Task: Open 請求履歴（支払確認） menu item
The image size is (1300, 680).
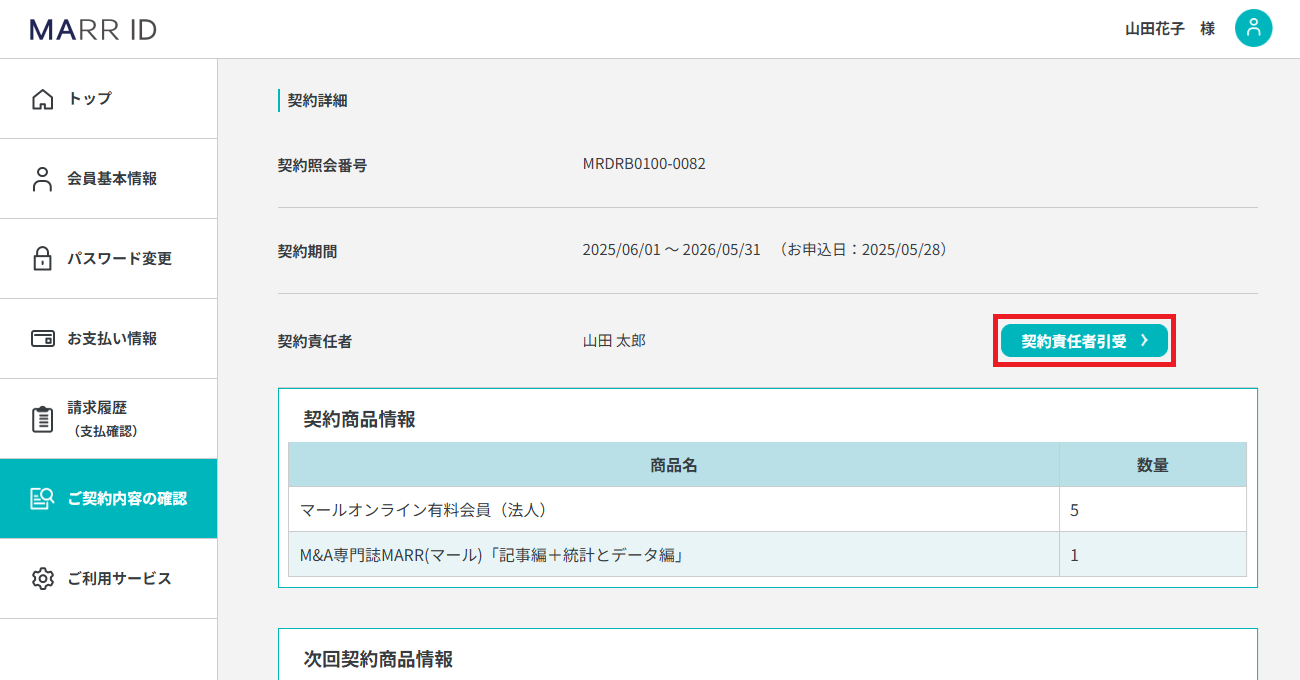Action: pyautogui.click(x=108, y=419)
